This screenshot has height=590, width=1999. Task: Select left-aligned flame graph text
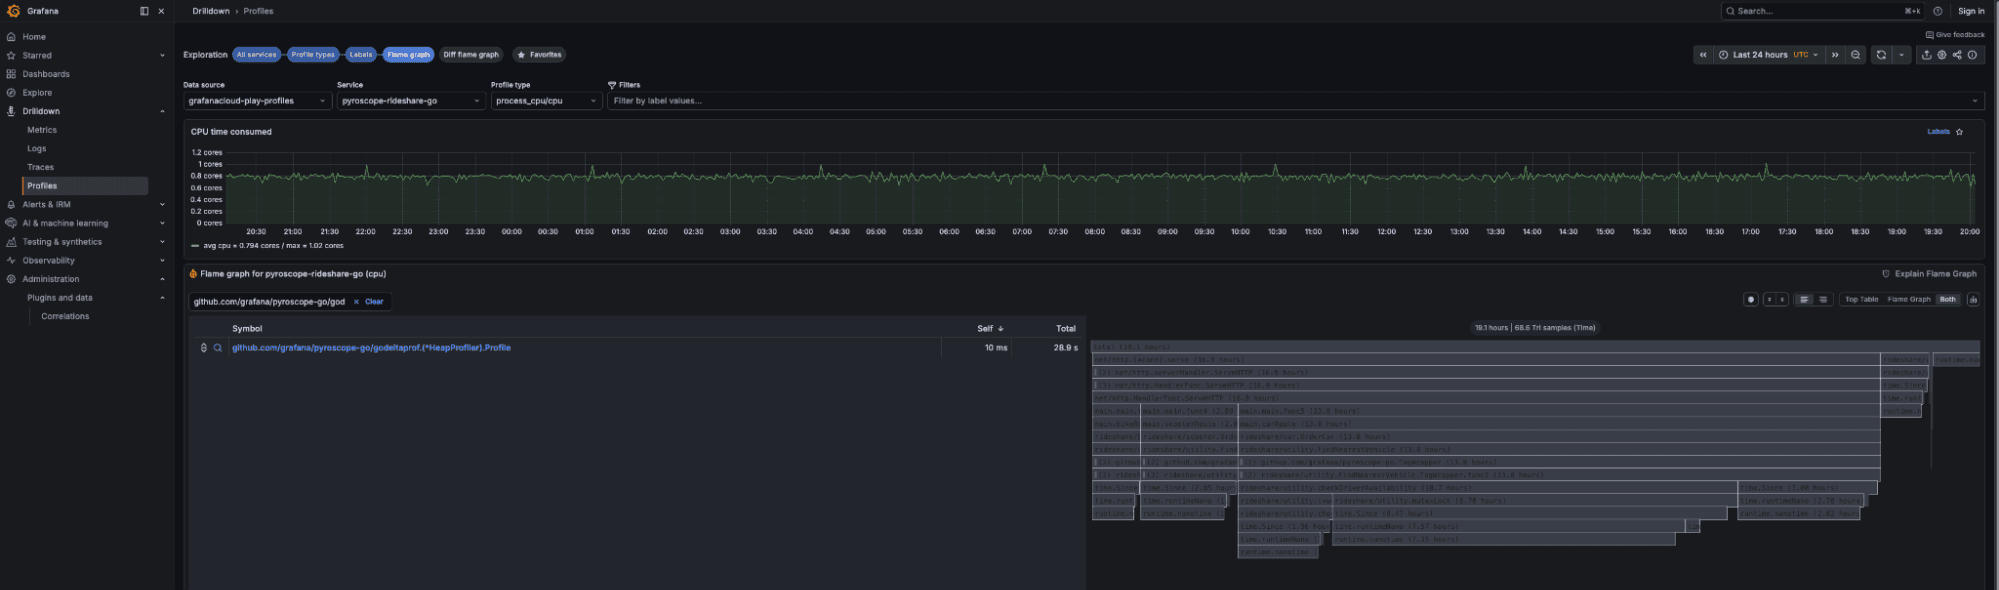coord(1804,300)
